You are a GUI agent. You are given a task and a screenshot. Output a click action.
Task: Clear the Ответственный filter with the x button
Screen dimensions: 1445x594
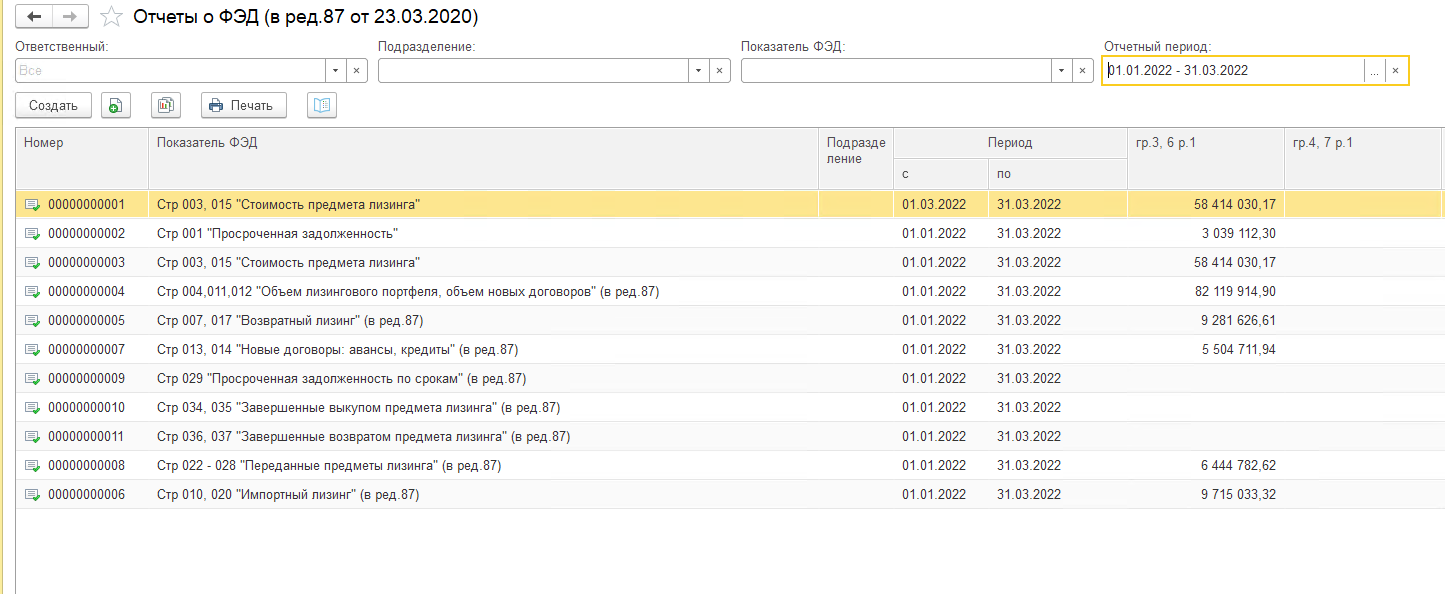pos(357,71)
